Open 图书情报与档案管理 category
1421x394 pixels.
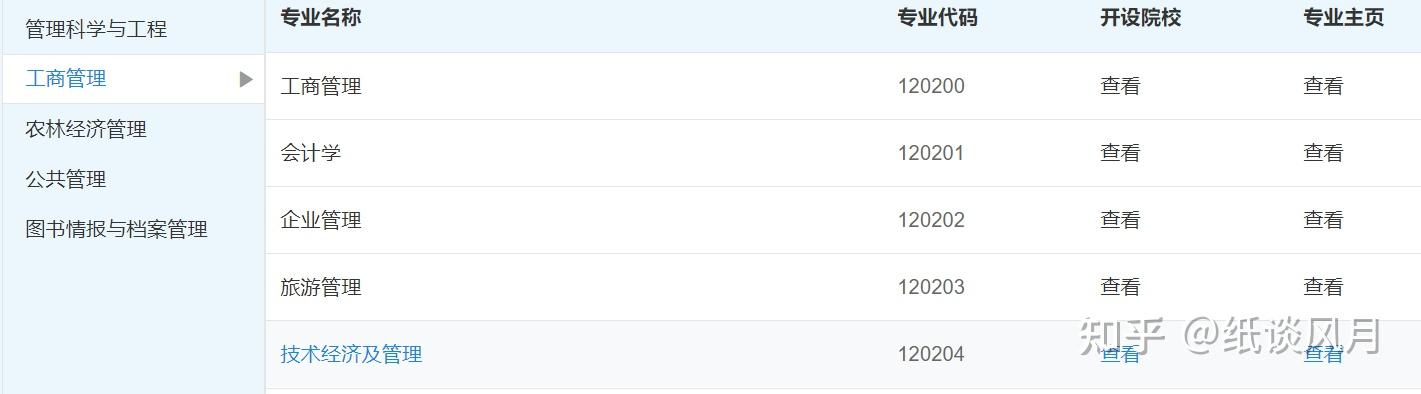click(116, 229)
